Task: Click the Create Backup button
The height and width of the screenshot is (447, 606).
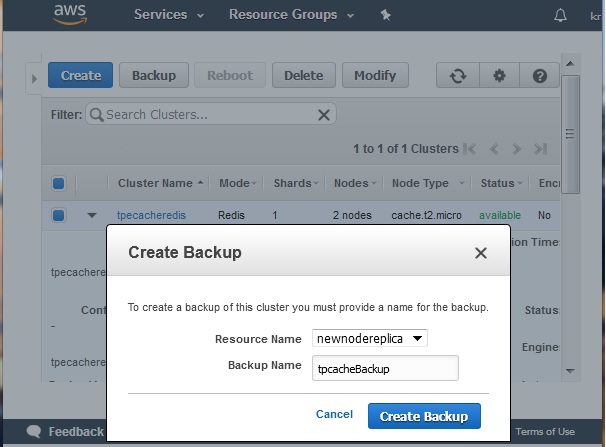Action: 424,415
